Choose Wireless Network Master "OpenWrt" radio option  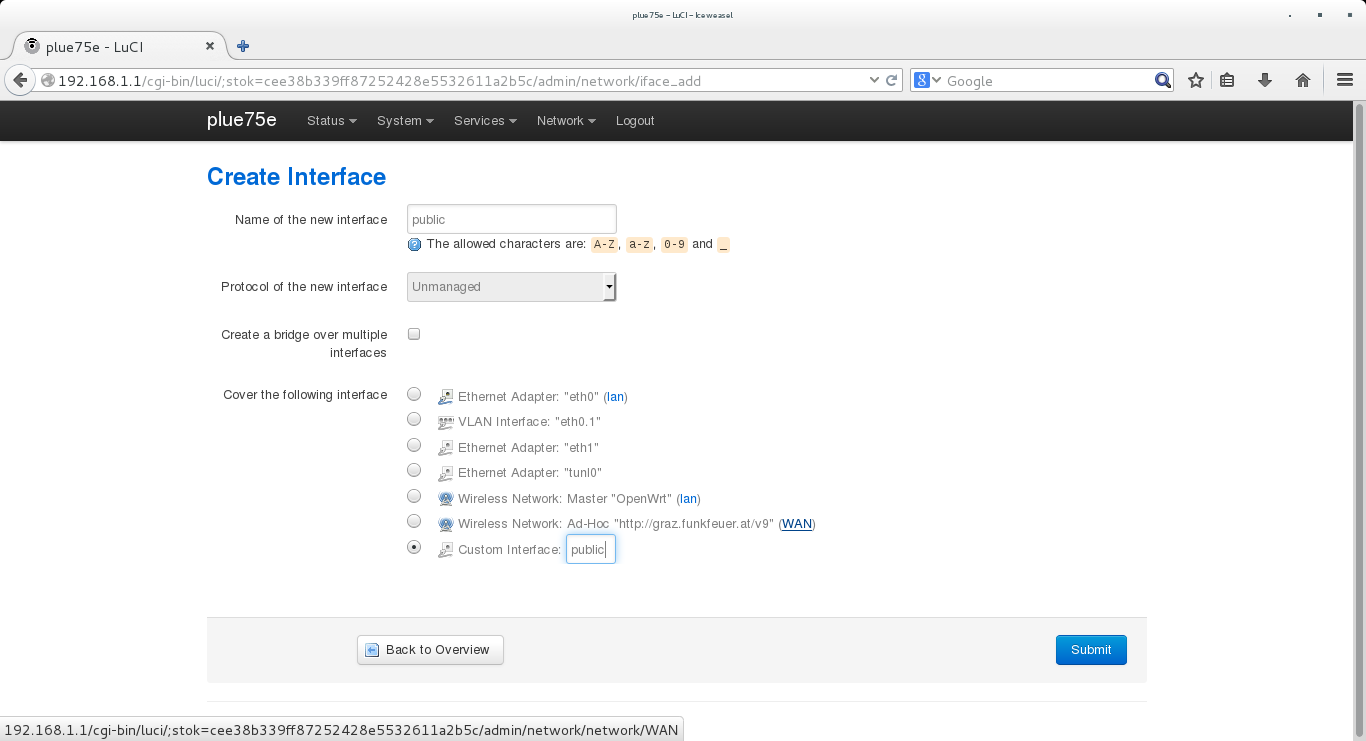coord(414,496)
